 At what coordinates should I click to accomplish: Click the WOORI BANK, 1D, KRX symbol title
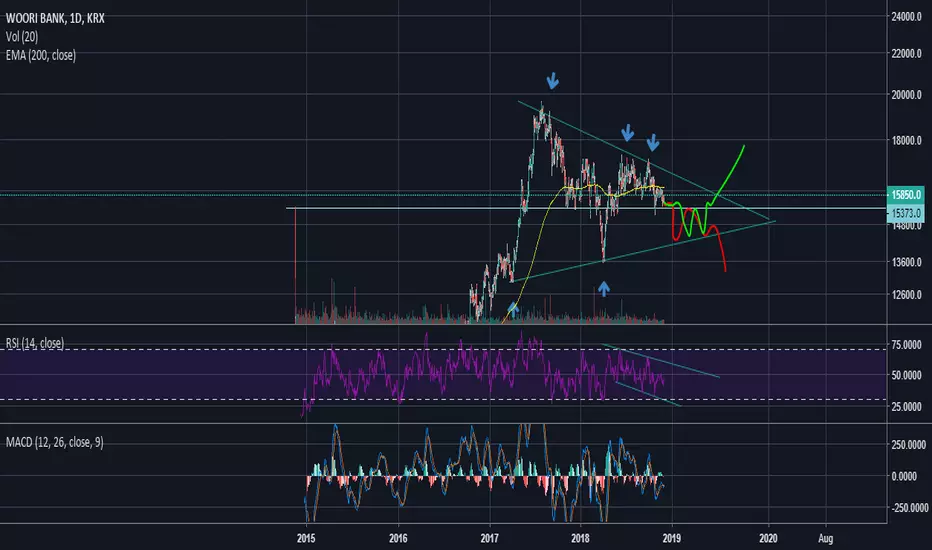click(55, 18)
